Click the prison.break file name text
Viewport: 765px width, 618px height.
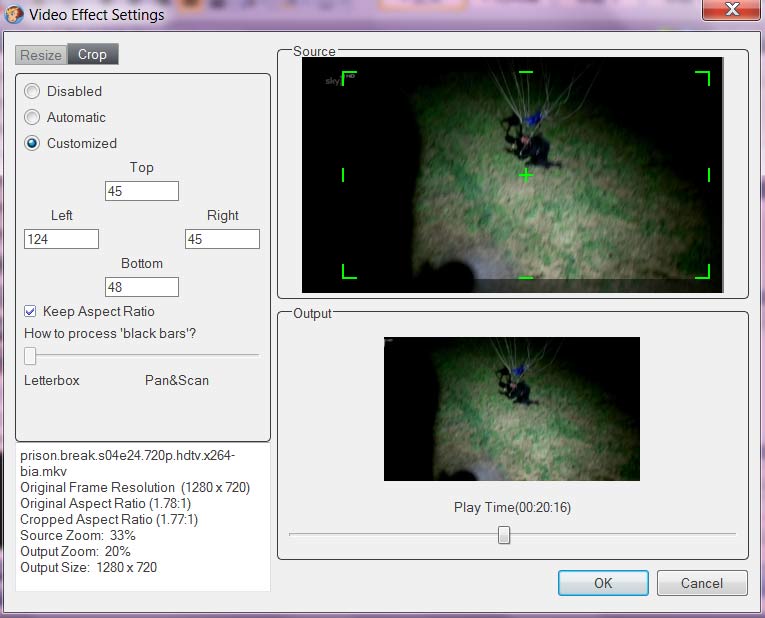(128, 463)
